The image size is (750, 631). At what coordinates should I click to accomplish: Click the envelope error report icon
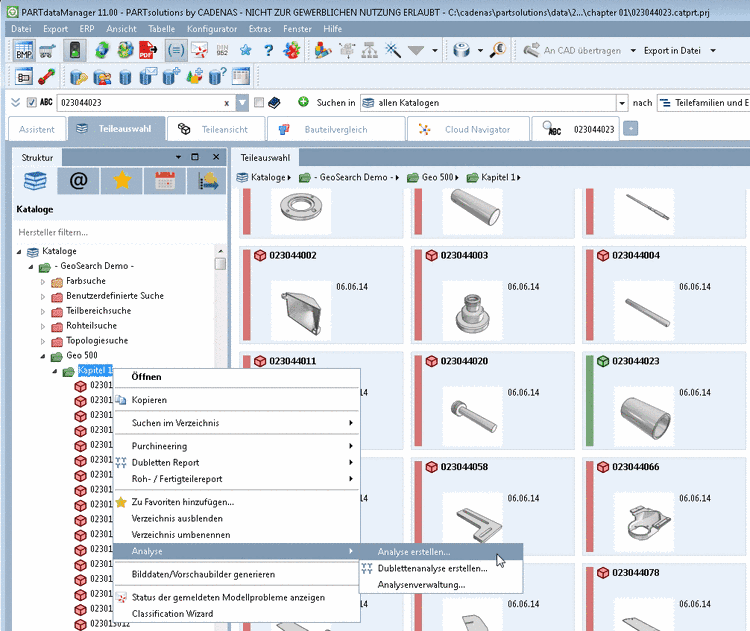pyautogui.click(x=199, y=50)
